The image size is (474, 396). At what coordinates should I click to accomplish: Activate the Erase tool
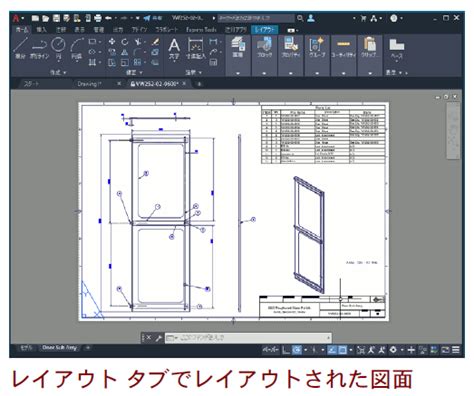point(155,41)
